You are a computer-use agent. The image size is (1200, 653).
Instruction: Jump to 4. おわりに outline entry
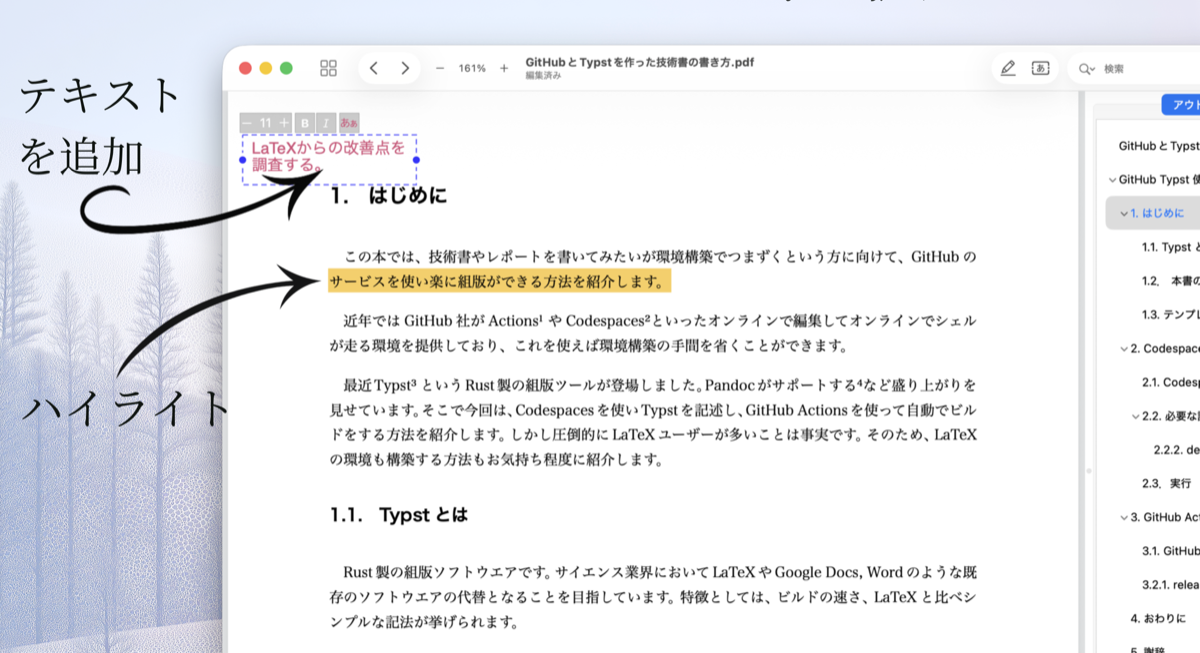coord(1158,619)
